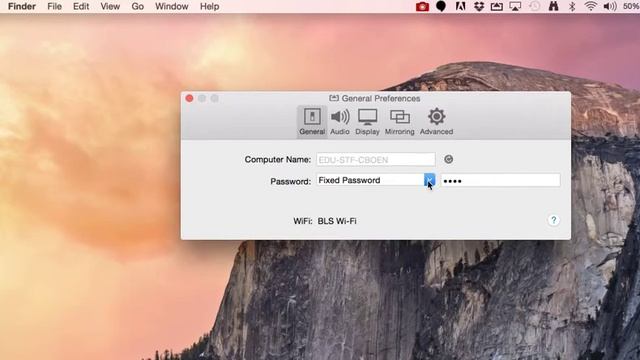Open help with the question mark button
640x360 pixels.
point(553,220)
